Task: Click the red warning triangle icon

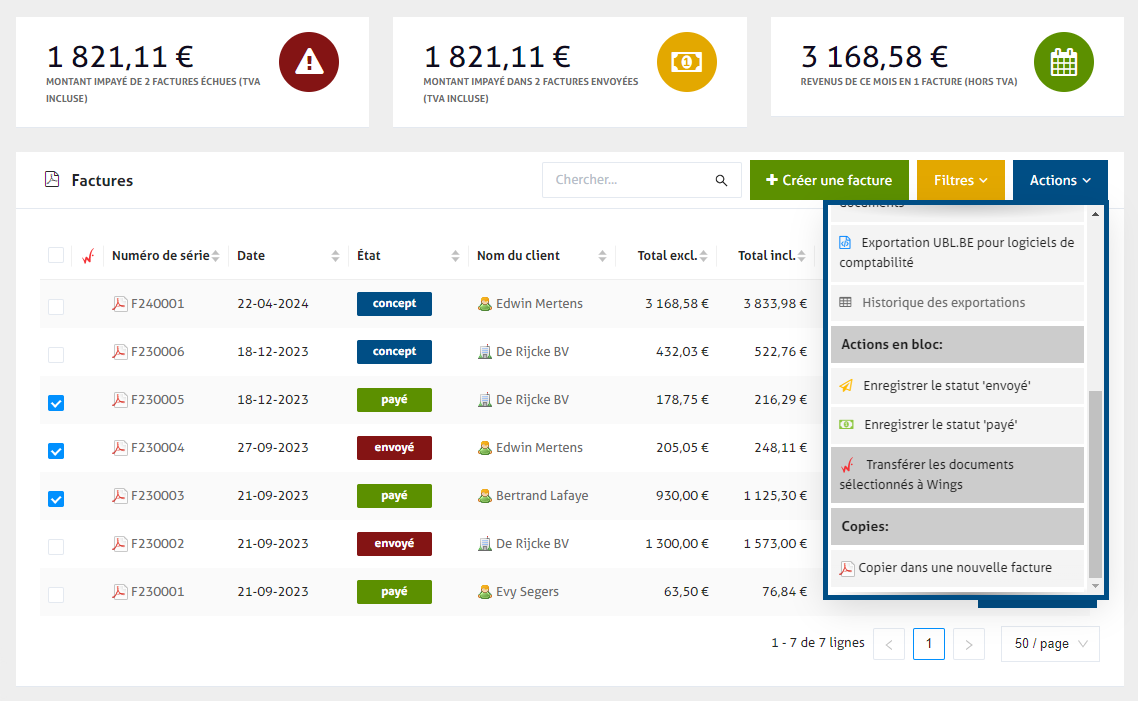Action: click(309, 62)
